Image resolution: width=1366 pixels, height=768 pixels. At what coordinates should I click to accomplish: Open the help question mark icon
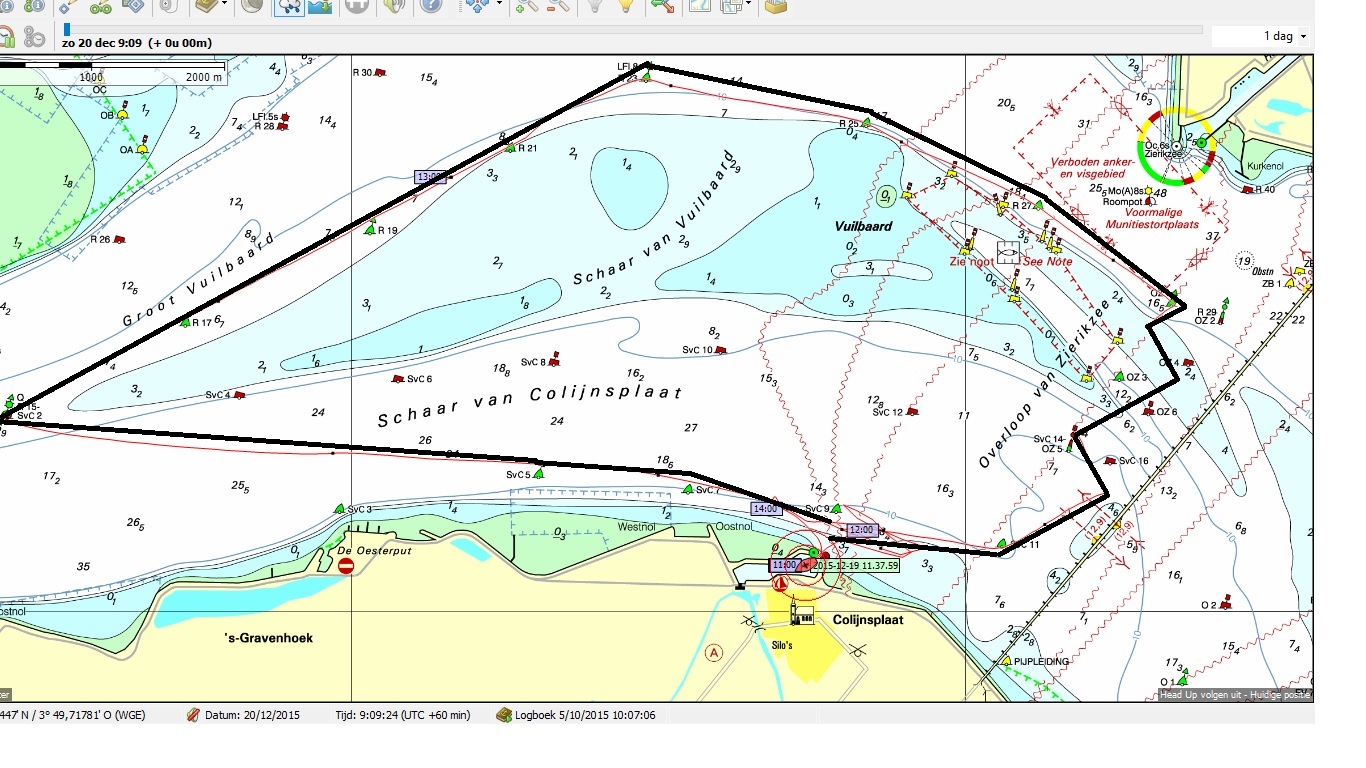click(x=430, y=6)
